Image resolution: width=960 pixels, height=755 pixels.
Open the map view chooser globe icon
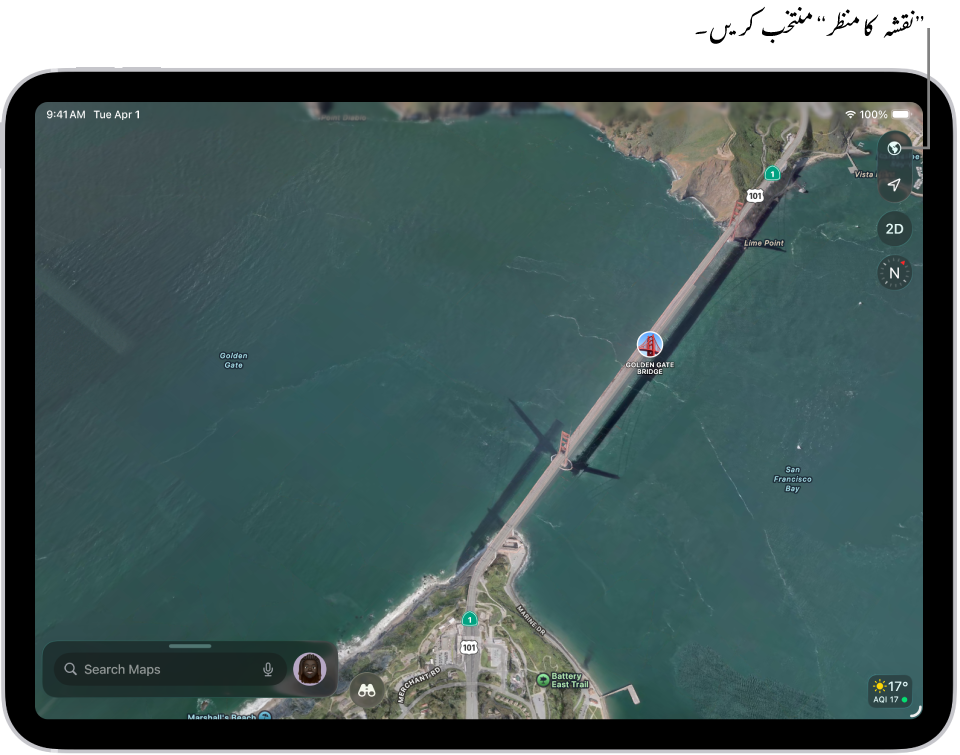click(x=894, y=148)
